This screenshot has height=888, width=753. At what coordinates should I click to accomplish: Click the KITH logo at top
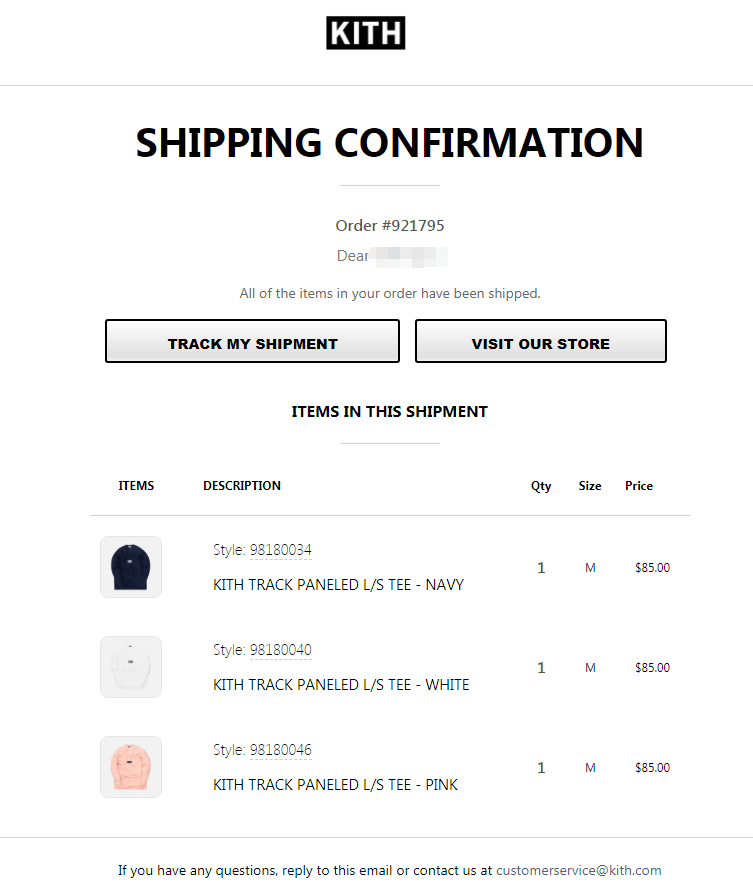(x=366, y=33)
